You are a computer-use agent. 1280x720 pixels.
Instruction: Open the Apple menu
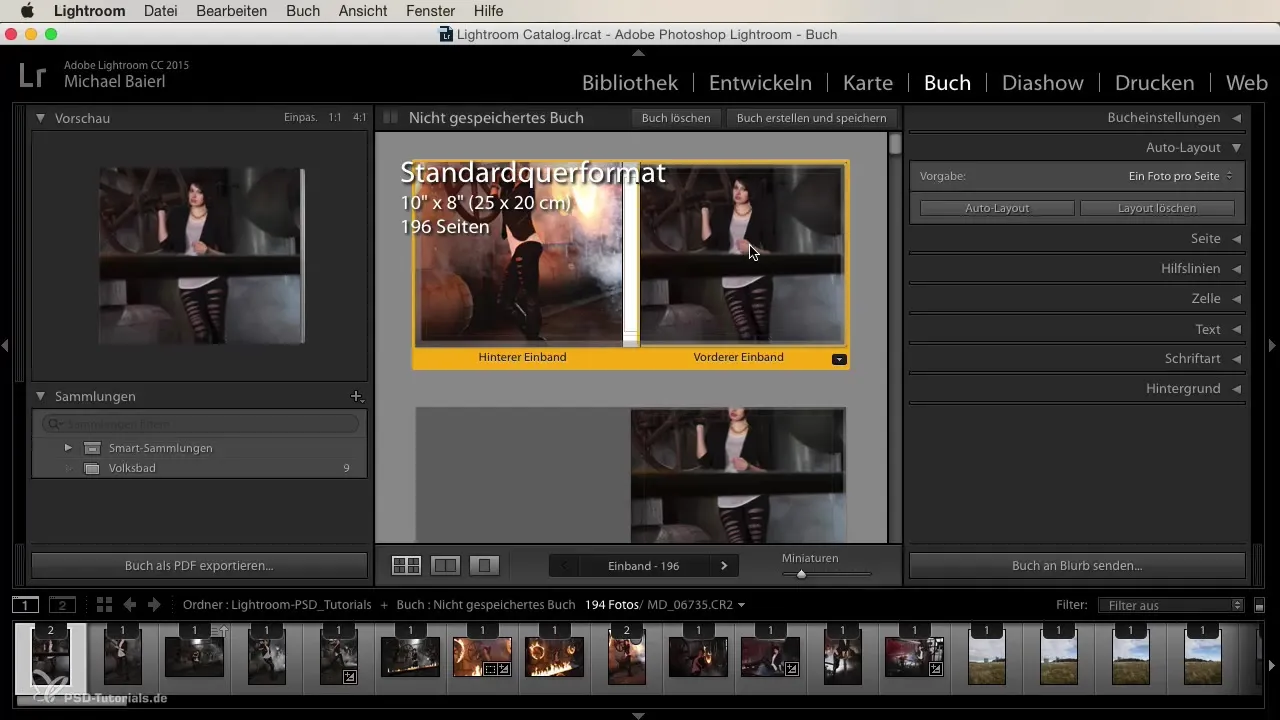(x=27, y=11)
